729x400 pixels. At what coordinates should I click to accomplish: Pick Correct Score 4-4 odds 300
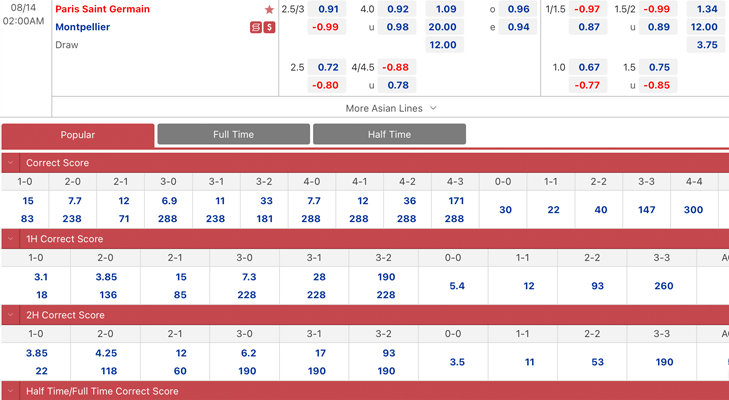coord(694,210)
